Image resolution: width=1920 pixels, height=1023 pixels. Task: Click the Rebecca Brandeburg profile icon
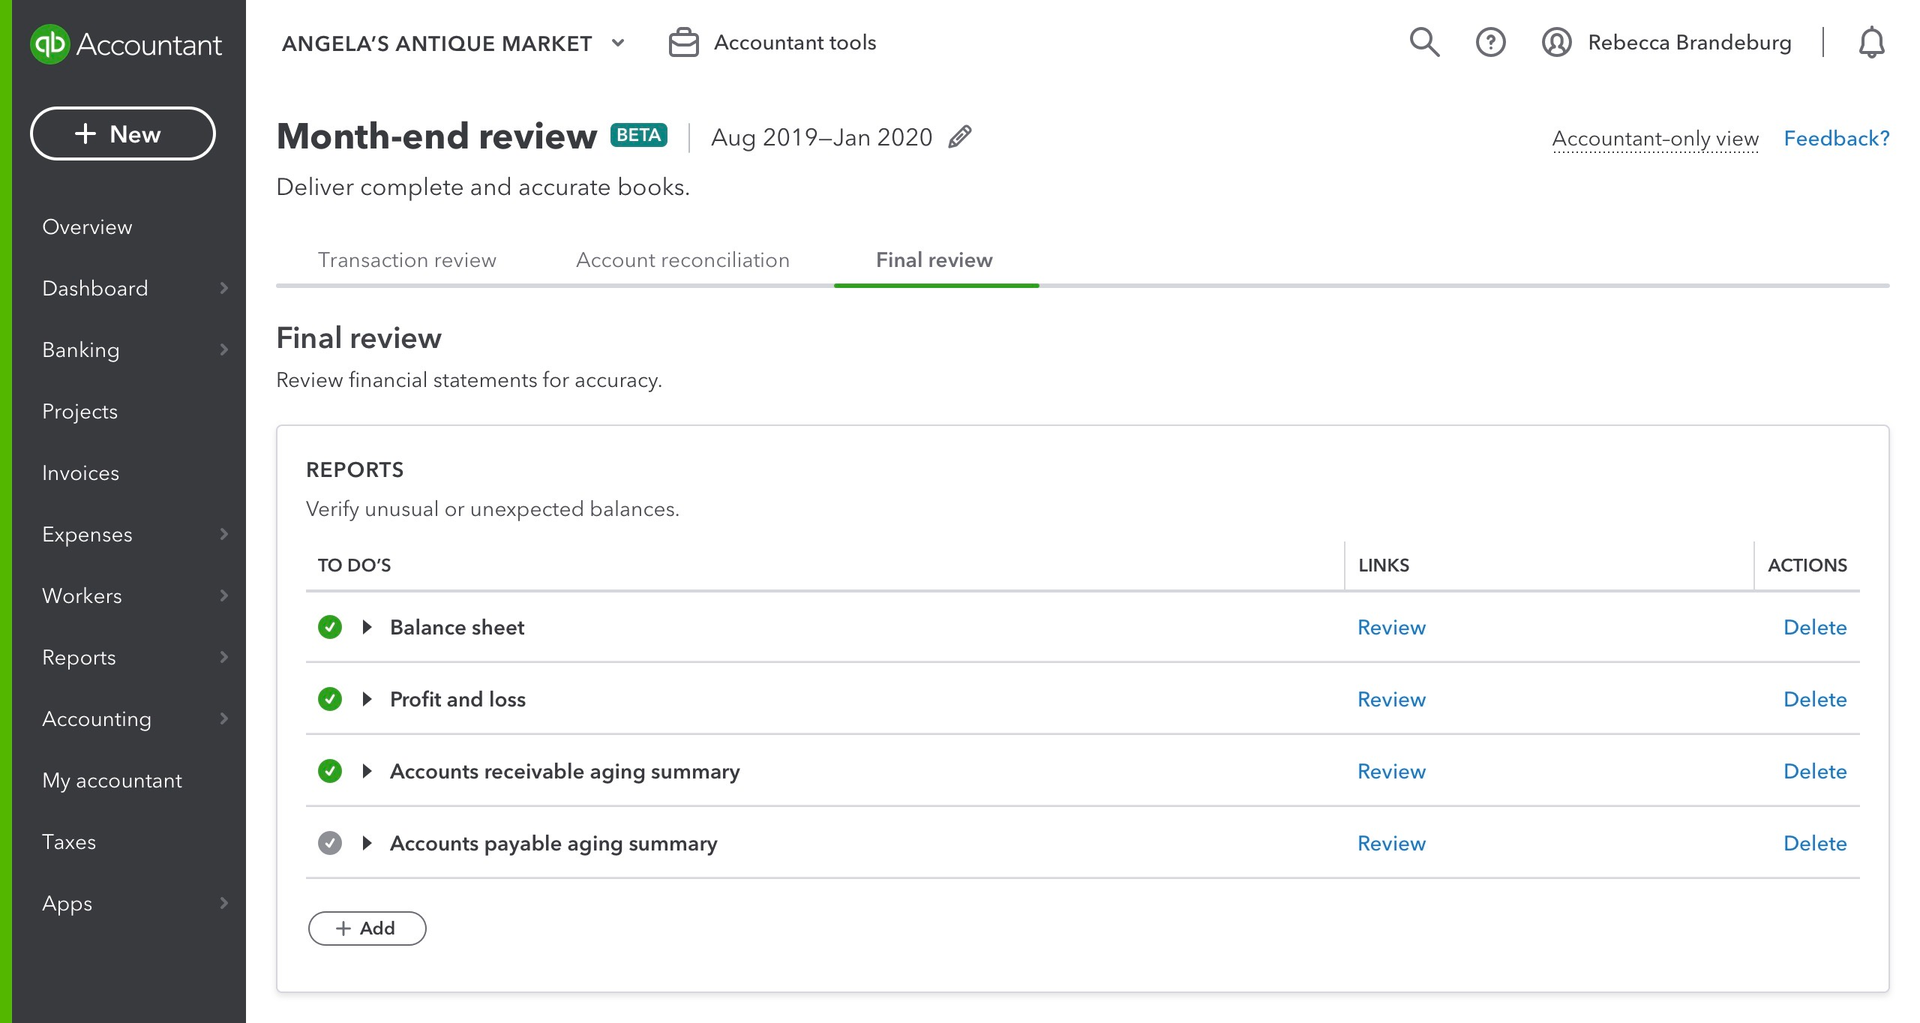pos(1556,42)
